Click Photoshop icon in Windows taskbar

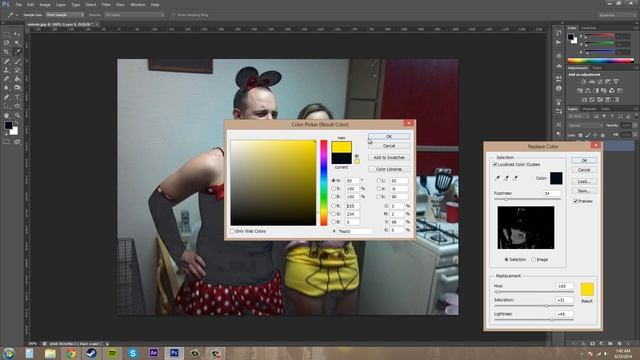coord(174,353)
